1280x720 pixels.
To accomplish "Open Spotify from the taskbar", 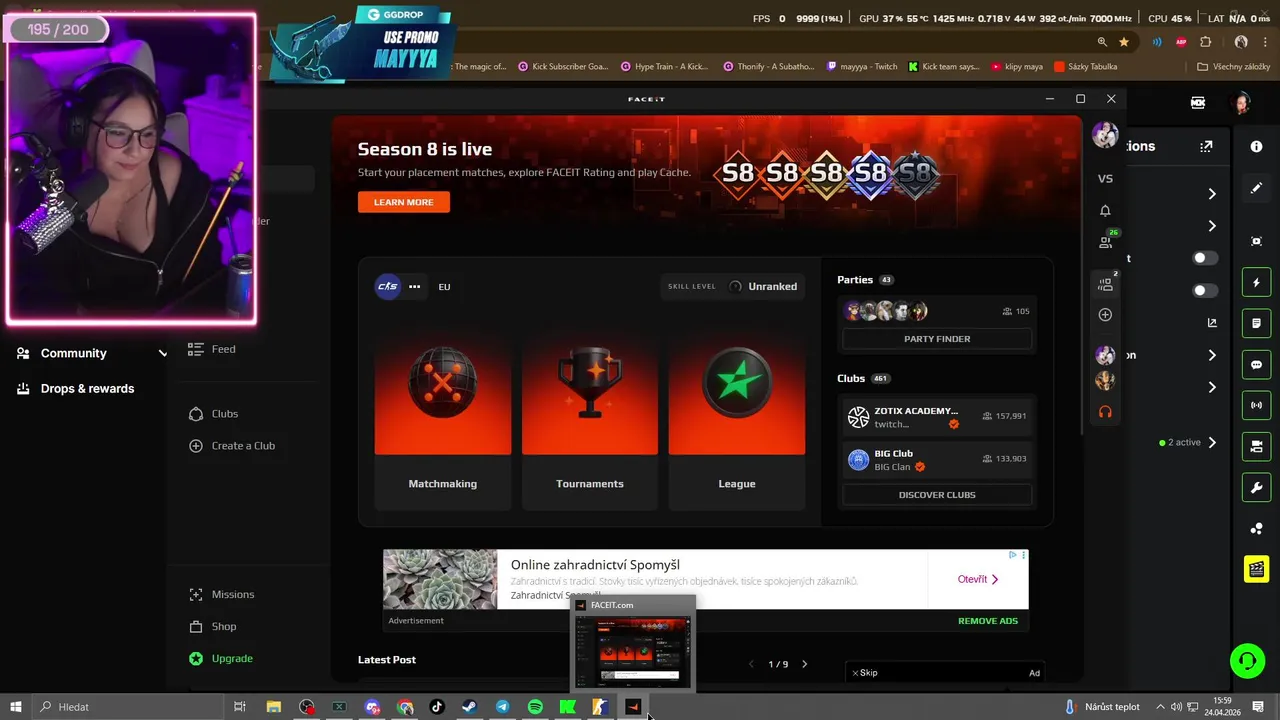I will pos(535,707).
